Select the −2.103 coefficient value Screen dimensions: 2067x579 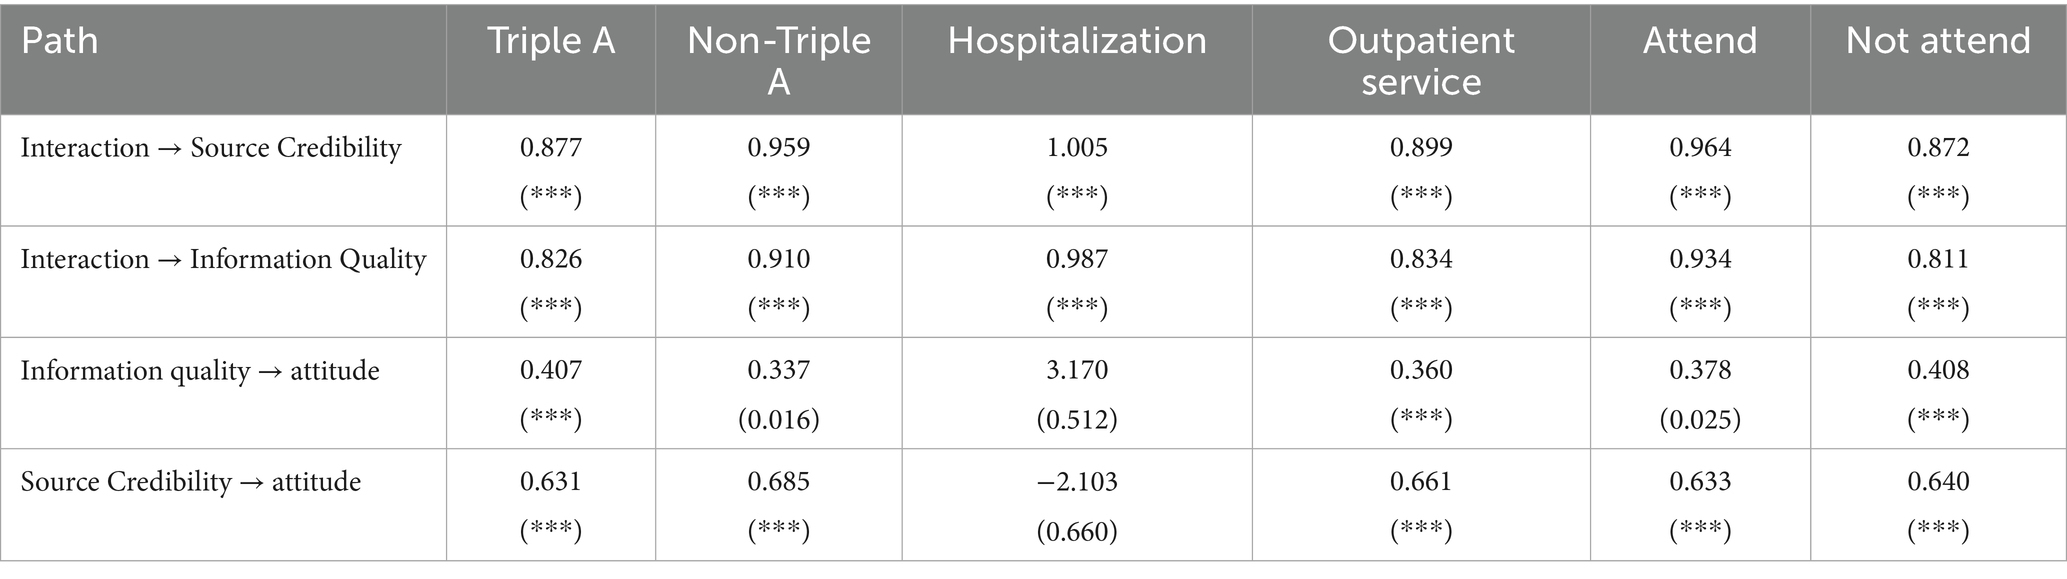point(1077,482)
